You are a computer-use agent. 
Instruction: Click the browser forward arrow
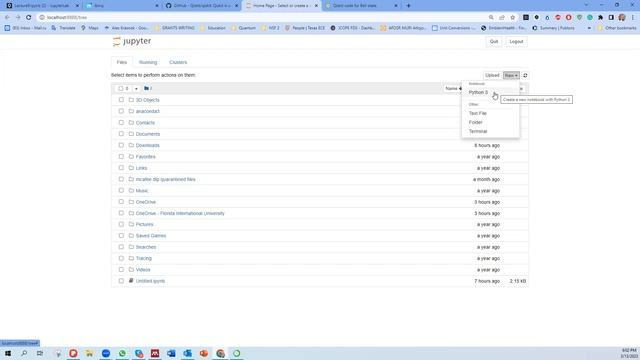click(18, 18)
